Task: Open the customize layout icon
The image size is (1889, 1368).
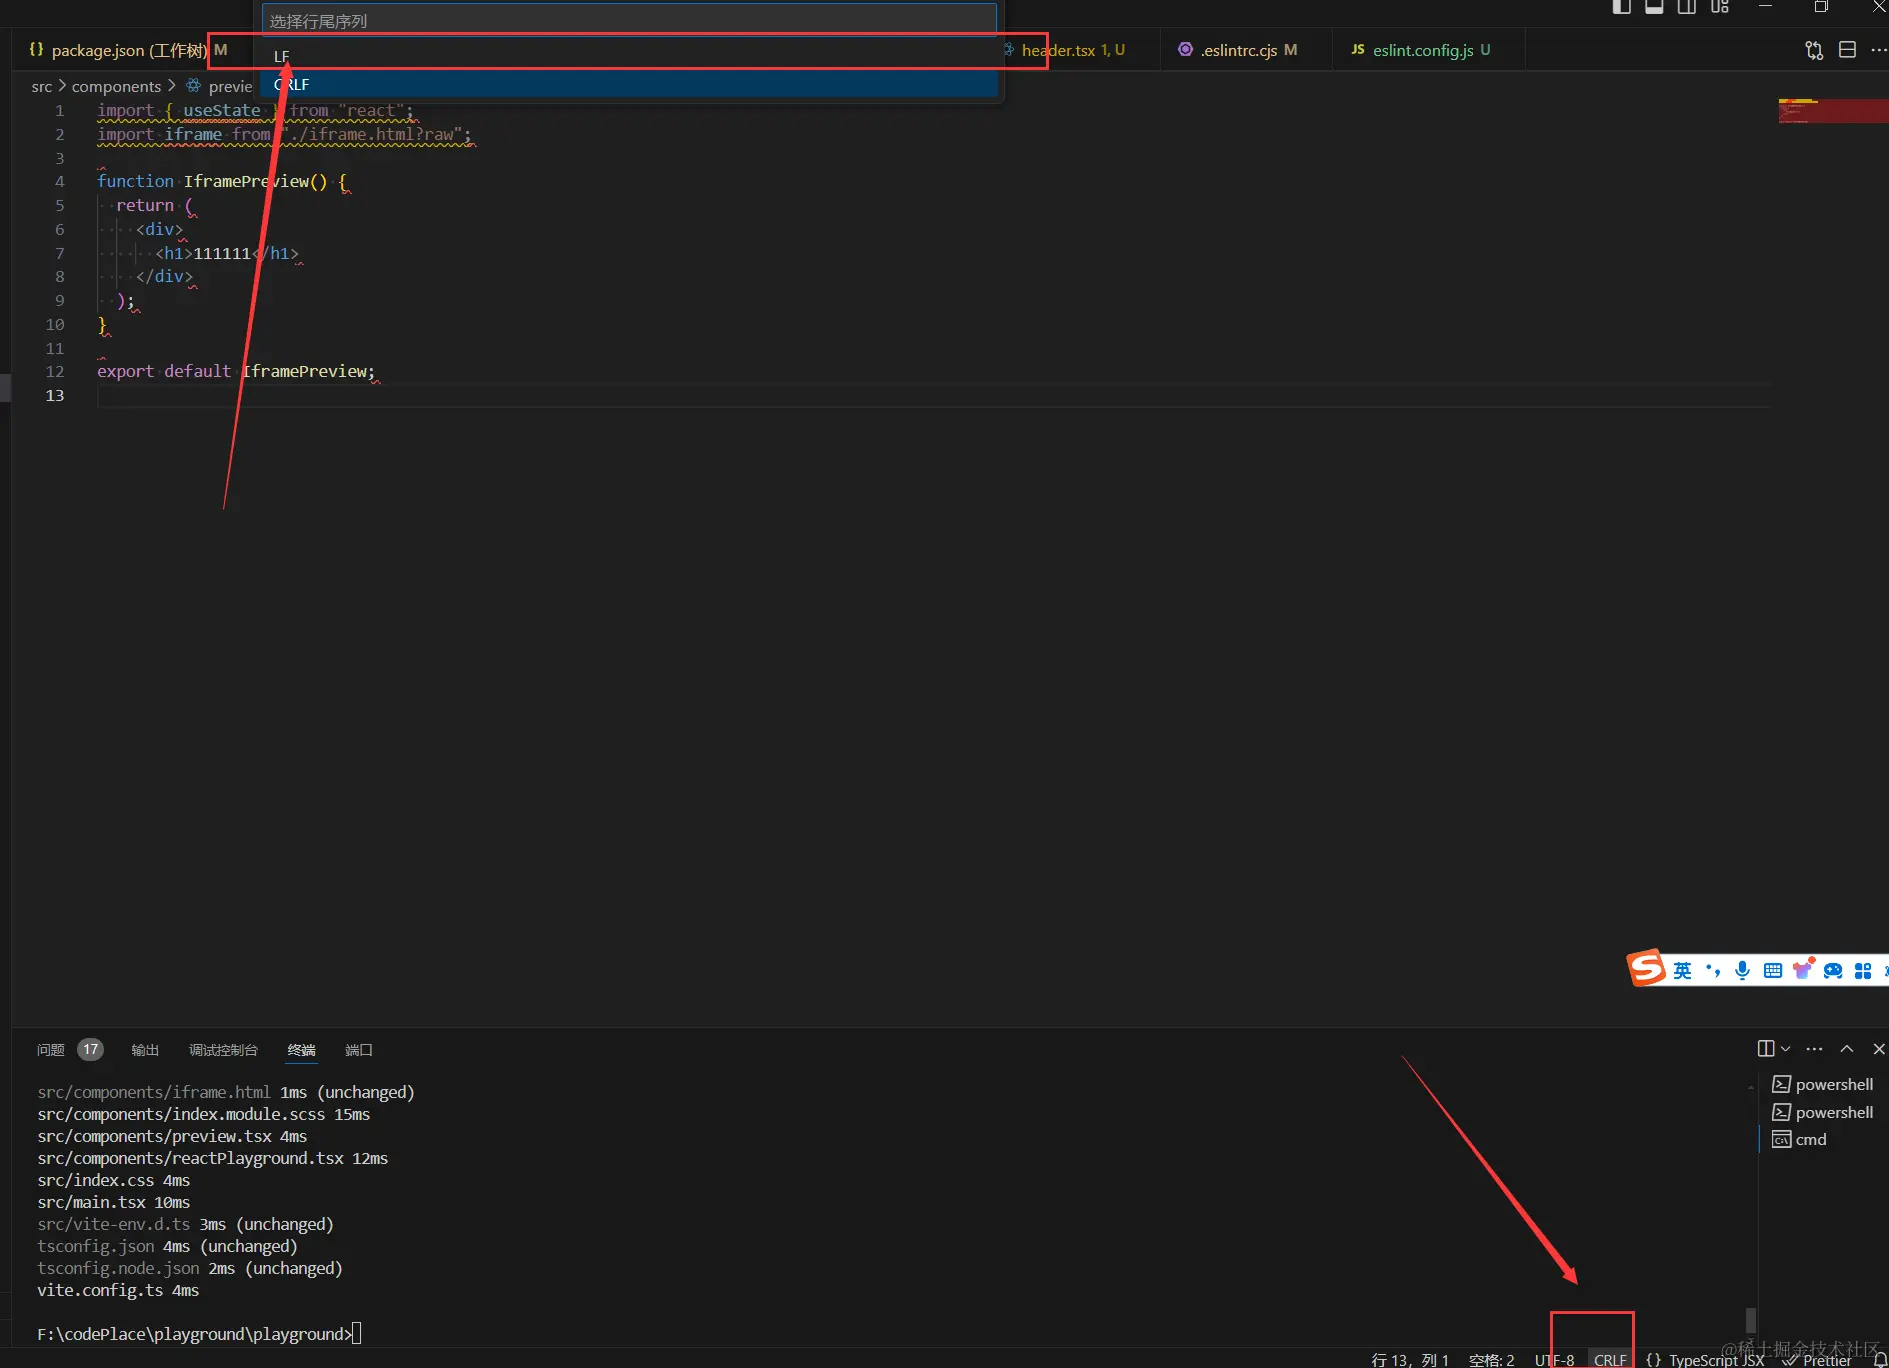Action: [x=1720, y=7]
